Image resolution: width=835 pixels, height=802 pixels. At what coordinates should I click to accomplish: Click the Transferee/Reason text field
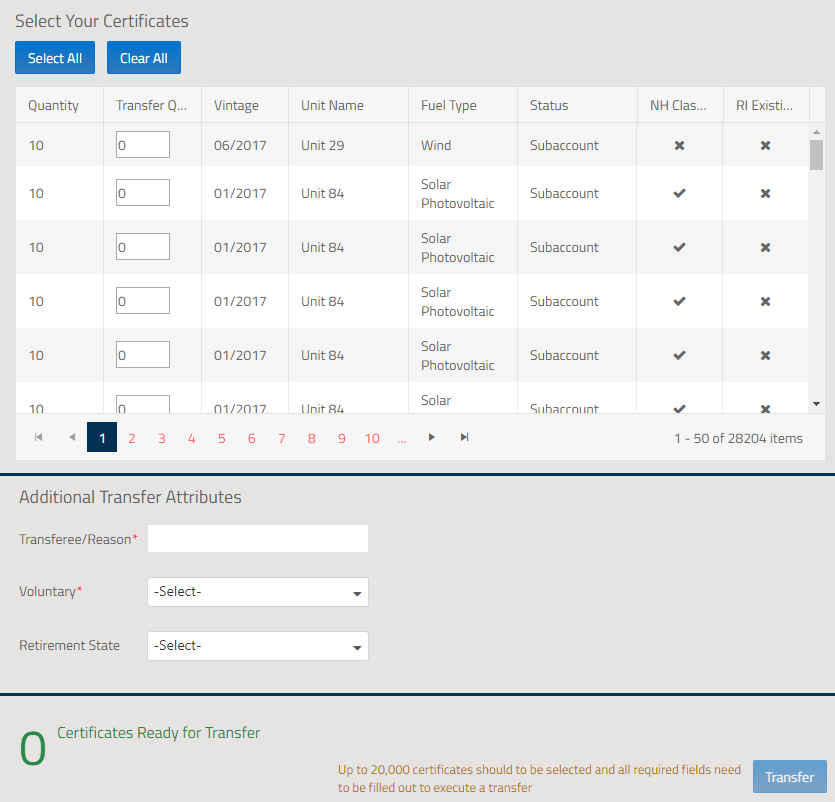[257, 539]
